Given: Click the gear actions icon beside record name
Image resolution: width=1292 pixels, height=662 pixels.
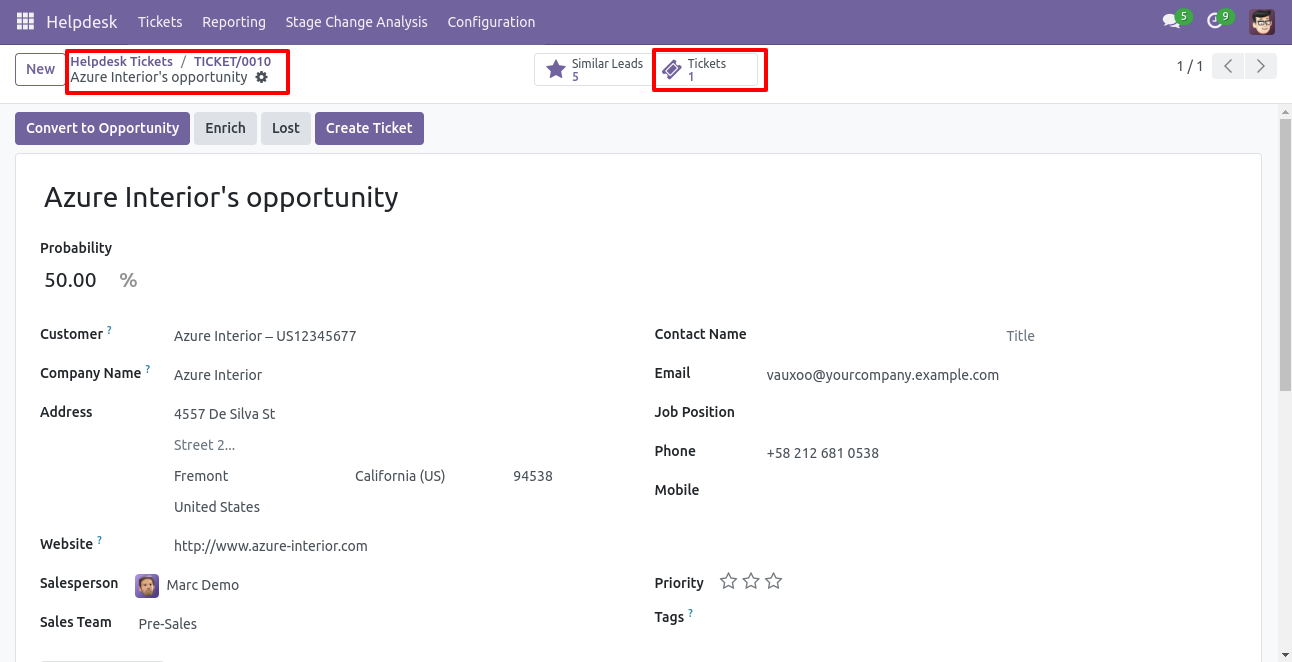Looking at the screenshot, I should [x=262, y=77].
